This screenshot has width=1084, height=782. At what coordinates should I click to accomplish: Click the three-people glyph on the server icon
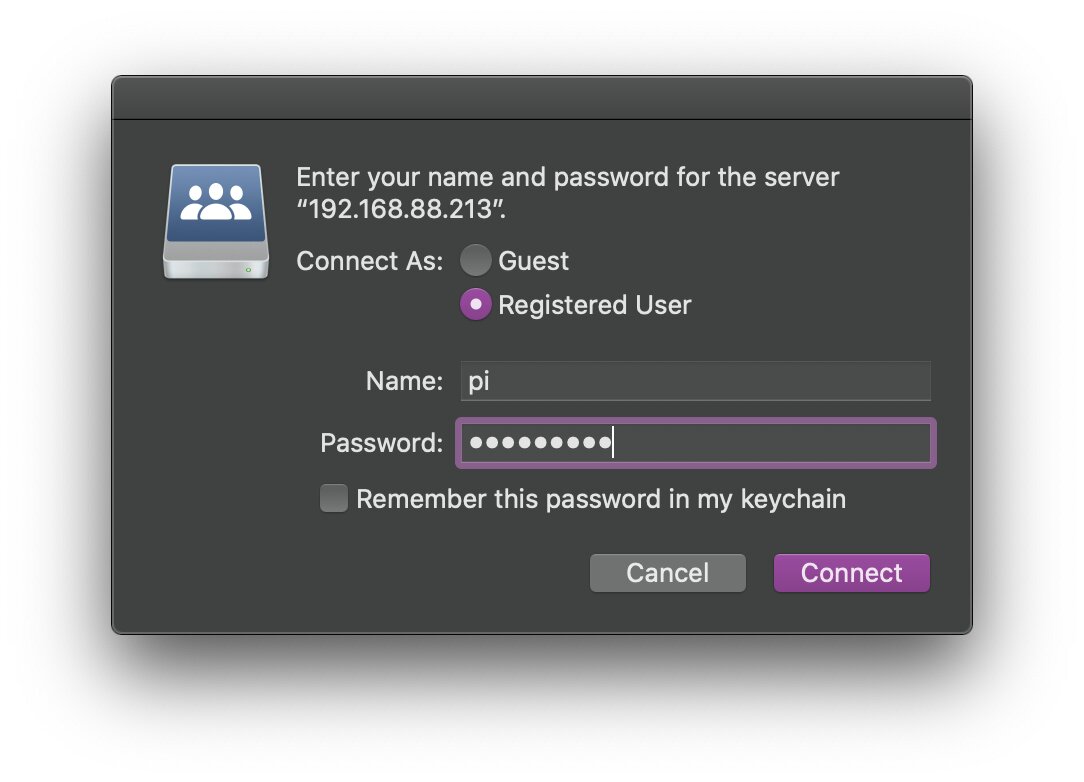click(216, 202)
